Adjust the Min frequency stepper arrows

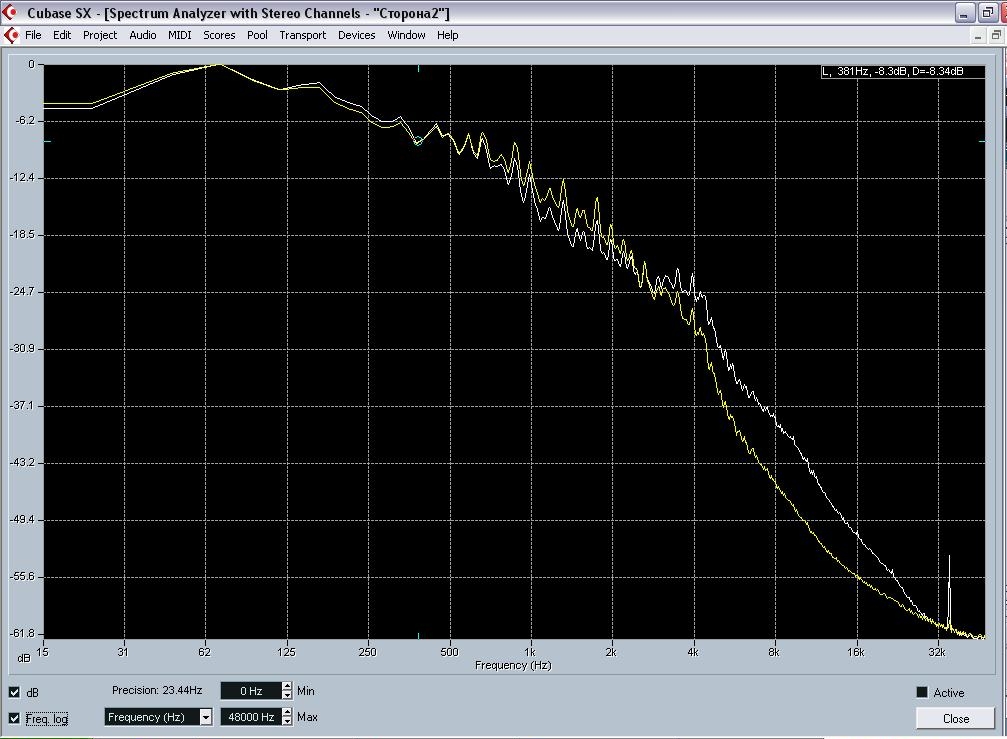click(288, 691)
